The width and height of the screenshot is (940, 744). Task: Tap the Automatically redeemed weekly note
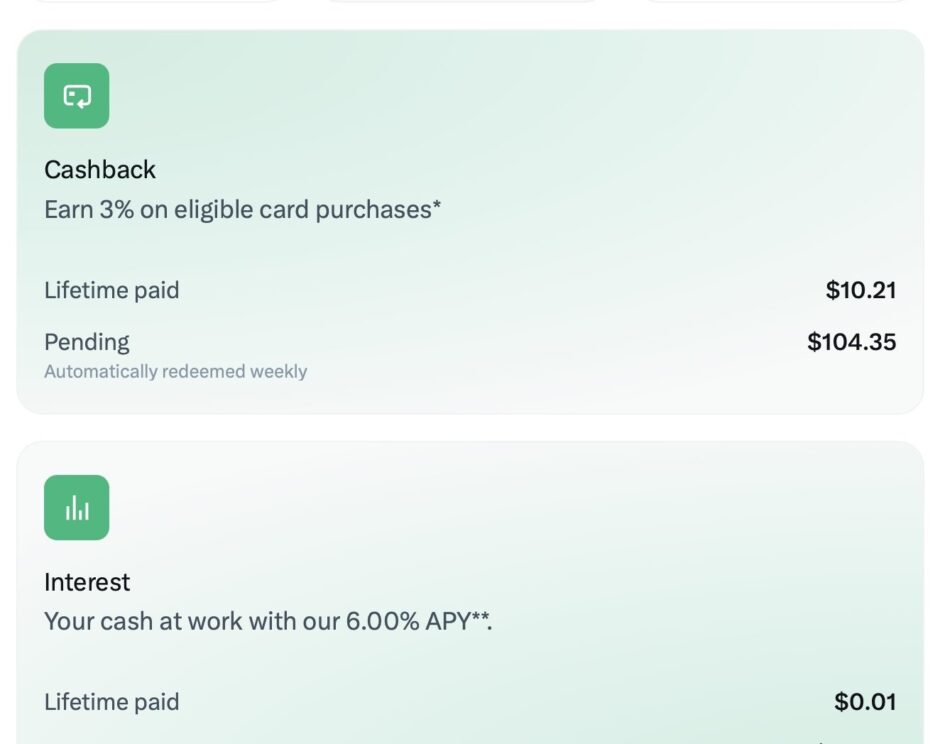[176, 372]
